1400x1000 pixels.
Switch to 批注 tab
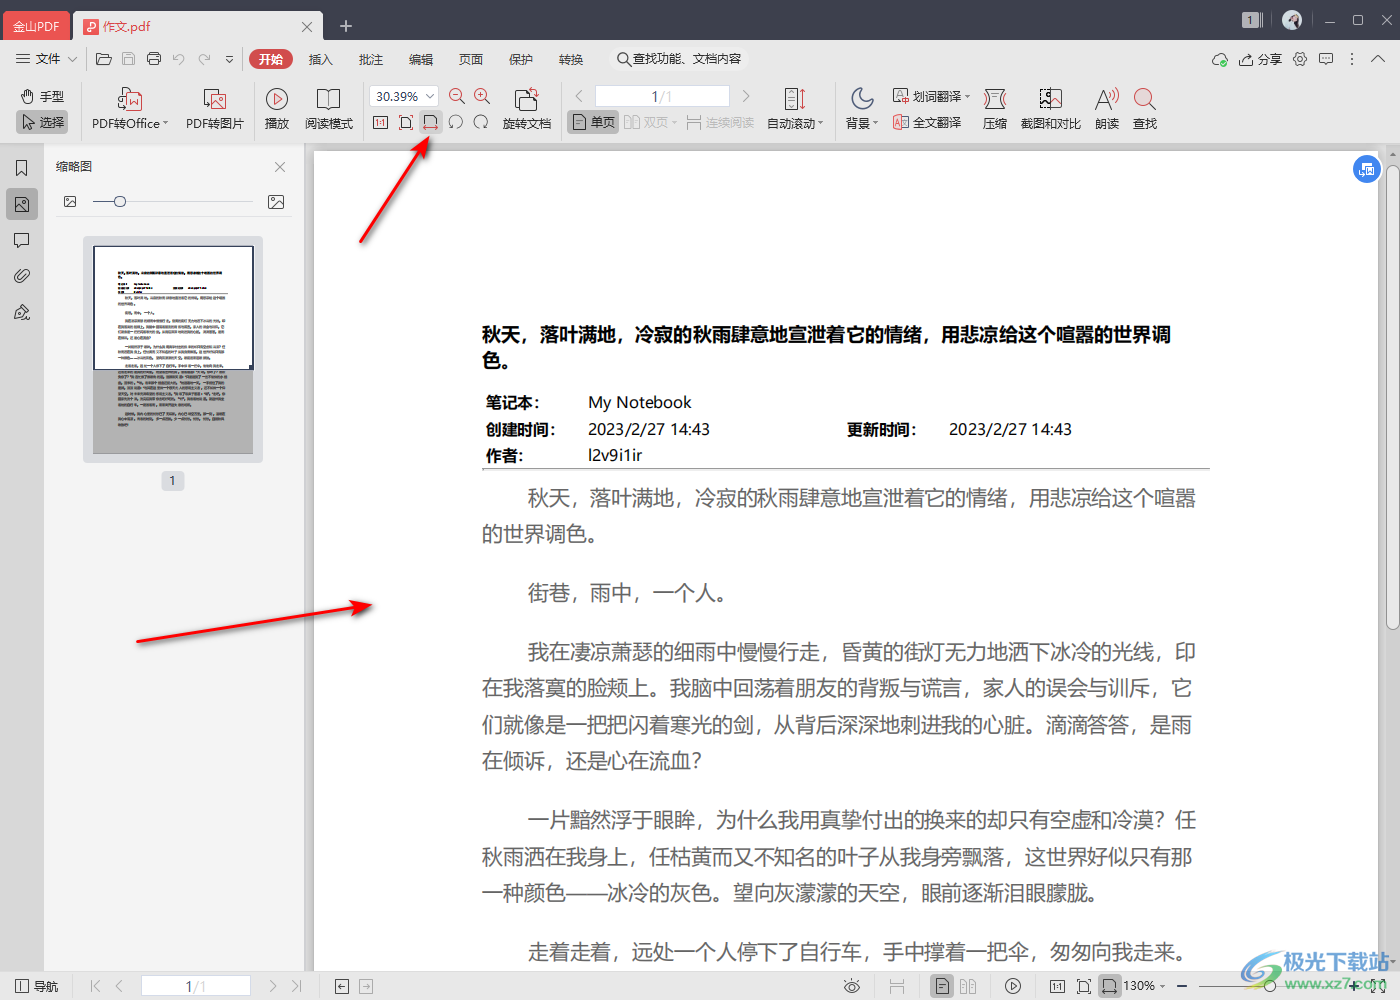point(371,59)
